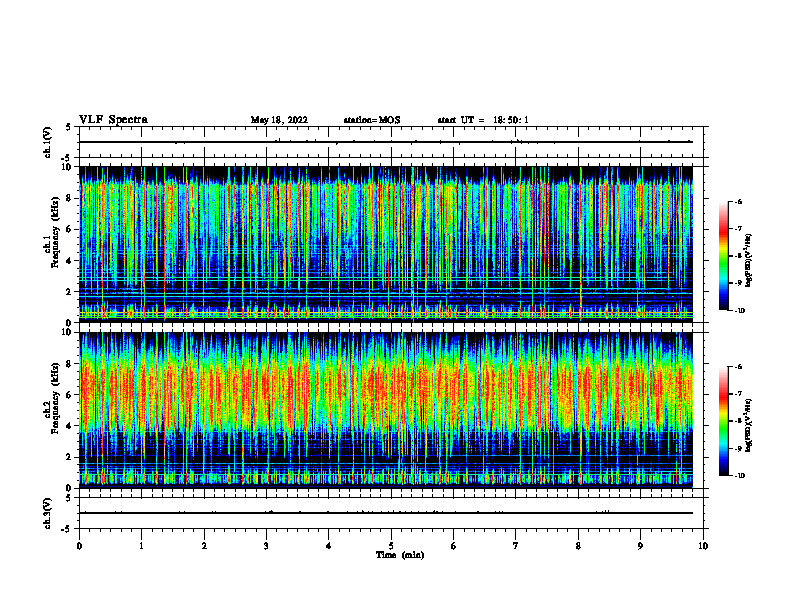The image size is (792, 612).
Task: Click the ch.1 colorbar log(PSD) unit label
Action: click(x=749, y=261)
